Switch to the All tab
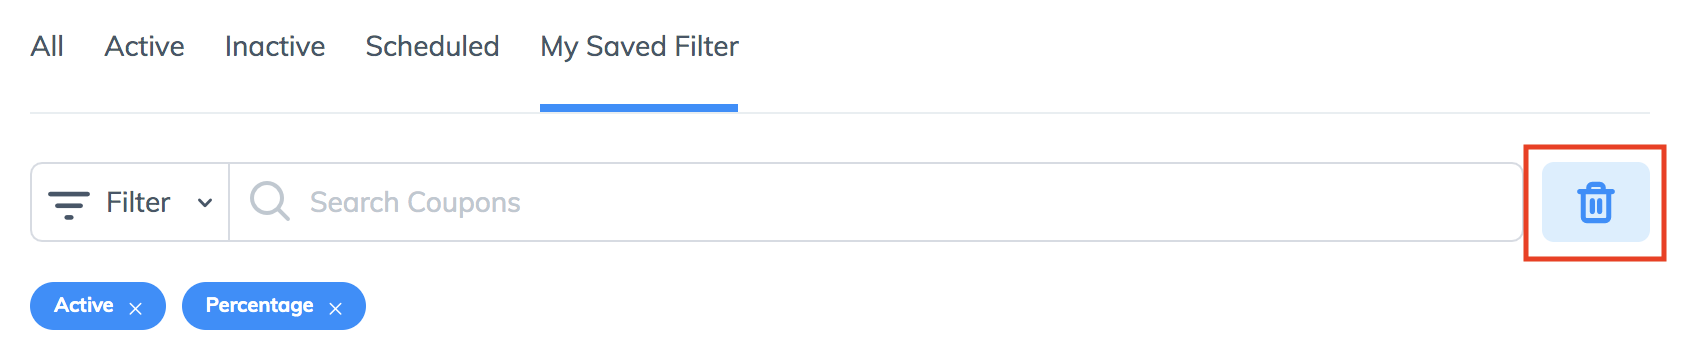1684x364 pixels. click(47, 46)
